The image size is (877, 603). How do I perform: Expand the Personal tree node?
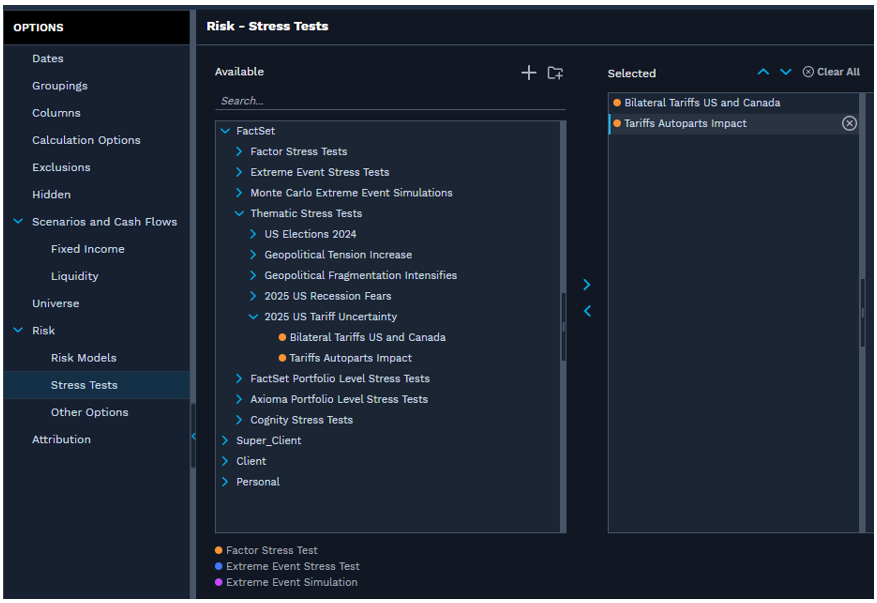[225, 482]
